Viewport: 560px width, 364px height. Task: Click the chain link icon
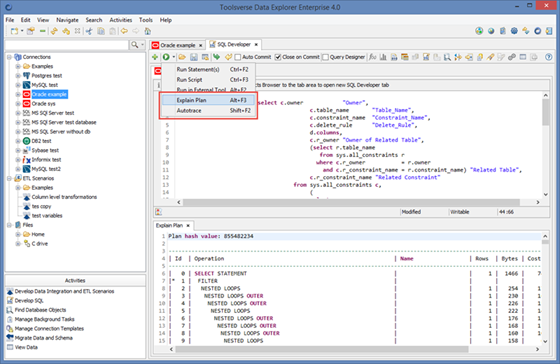[512, 57]
